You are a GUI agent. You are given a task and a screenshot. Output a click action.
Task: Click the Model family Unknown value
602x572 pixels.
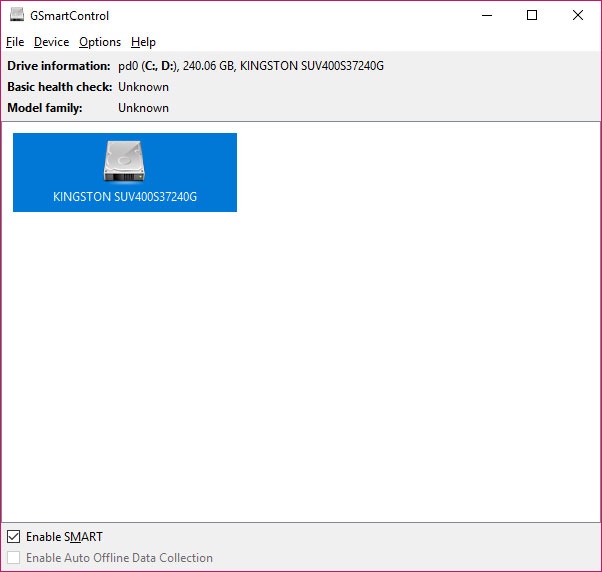[143, 108]
